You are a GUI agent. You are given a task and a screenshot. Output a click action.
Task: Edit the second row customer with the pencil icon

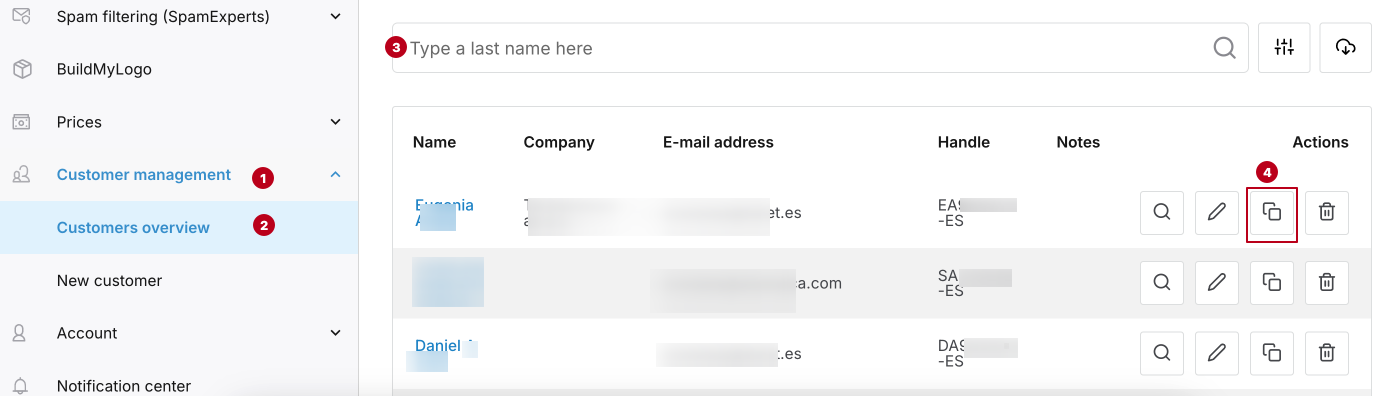(1217, 283)
